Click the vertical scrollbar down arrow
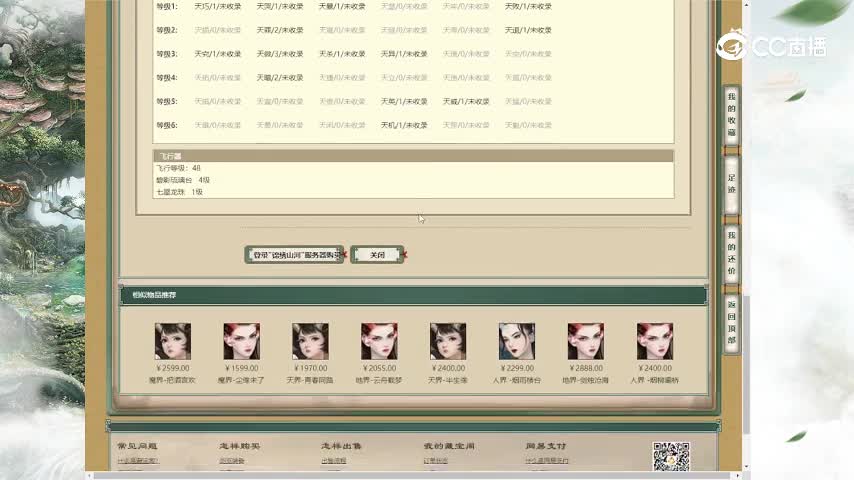Screen dimensions: 854x480 pos(746,467)
